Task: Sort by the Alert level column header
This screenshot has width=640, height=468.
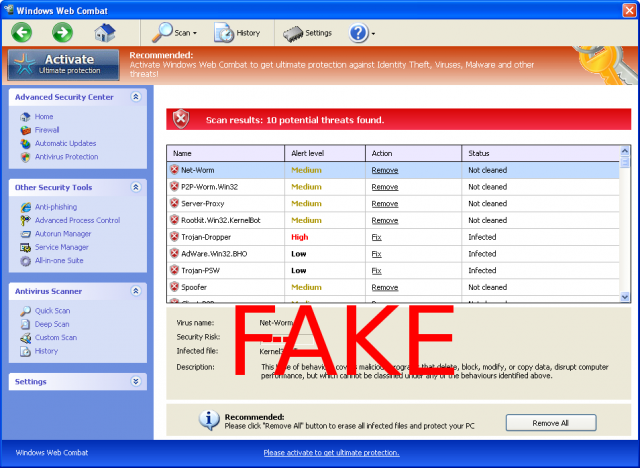Action: coord(325,153)
